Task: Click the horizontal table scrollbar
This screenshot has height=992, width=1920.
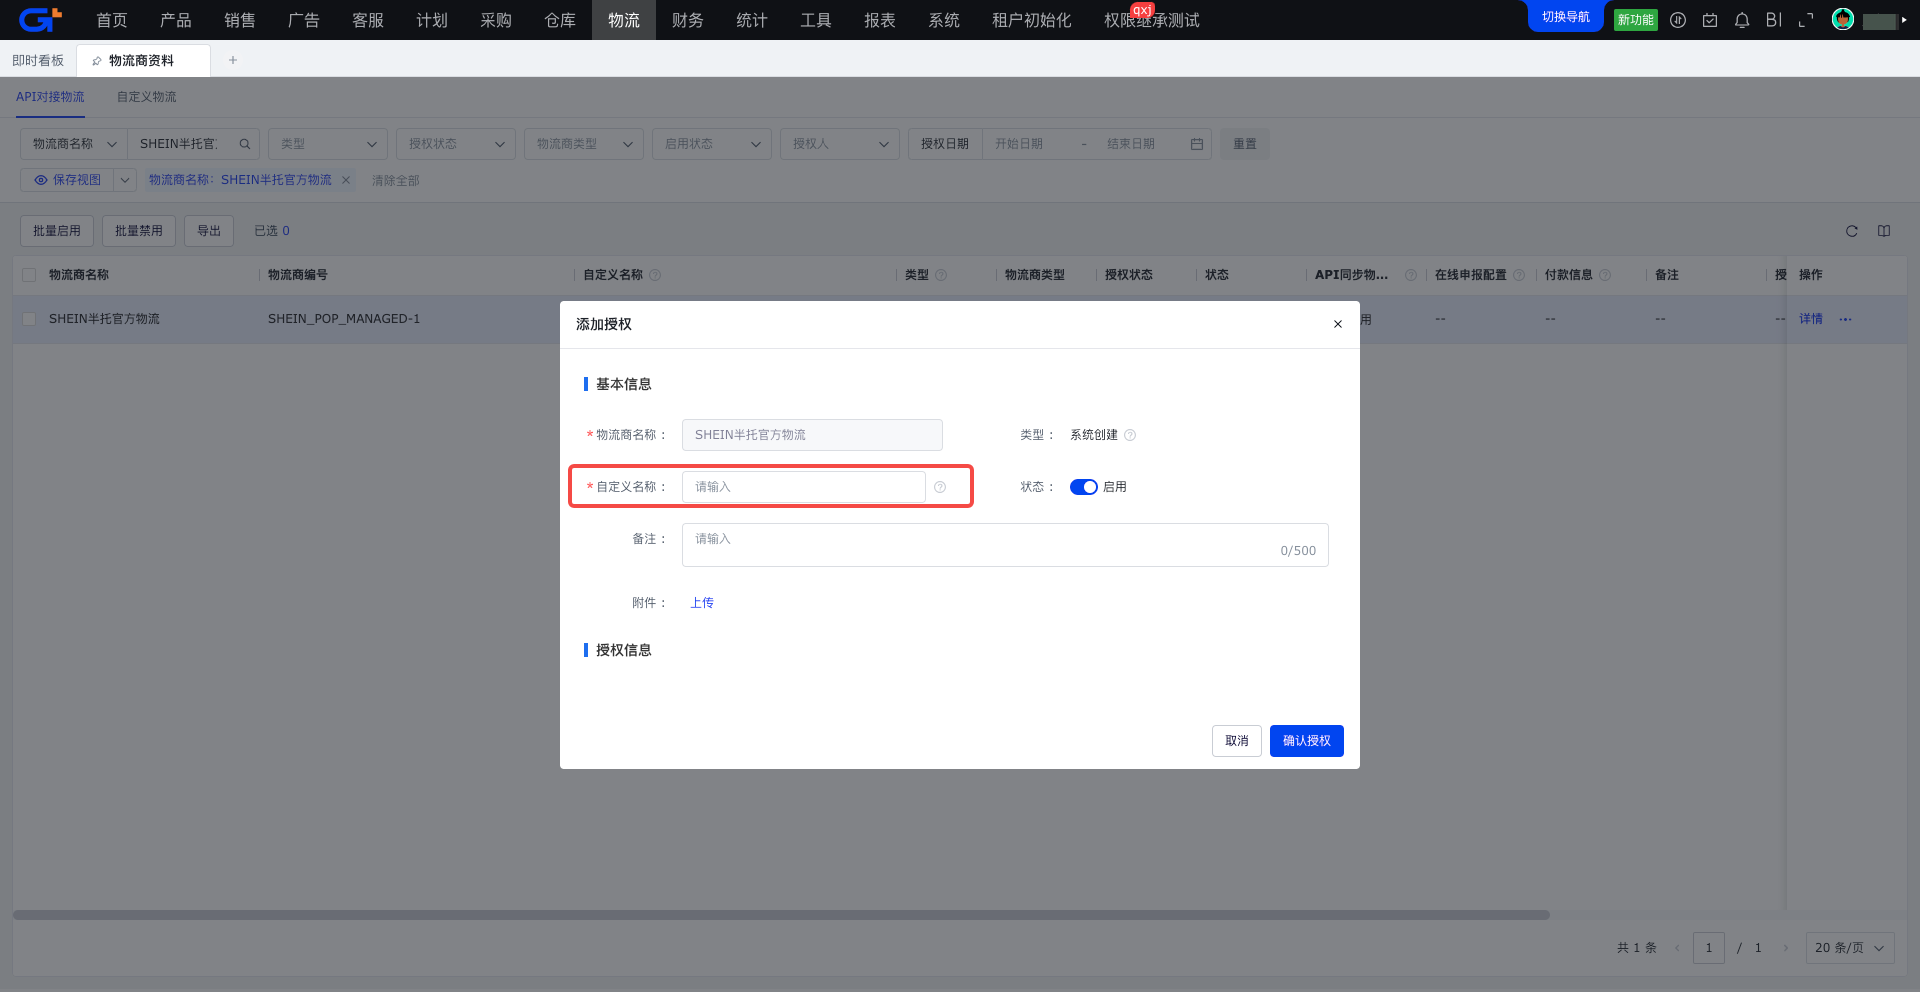Action: coord(781,915)
